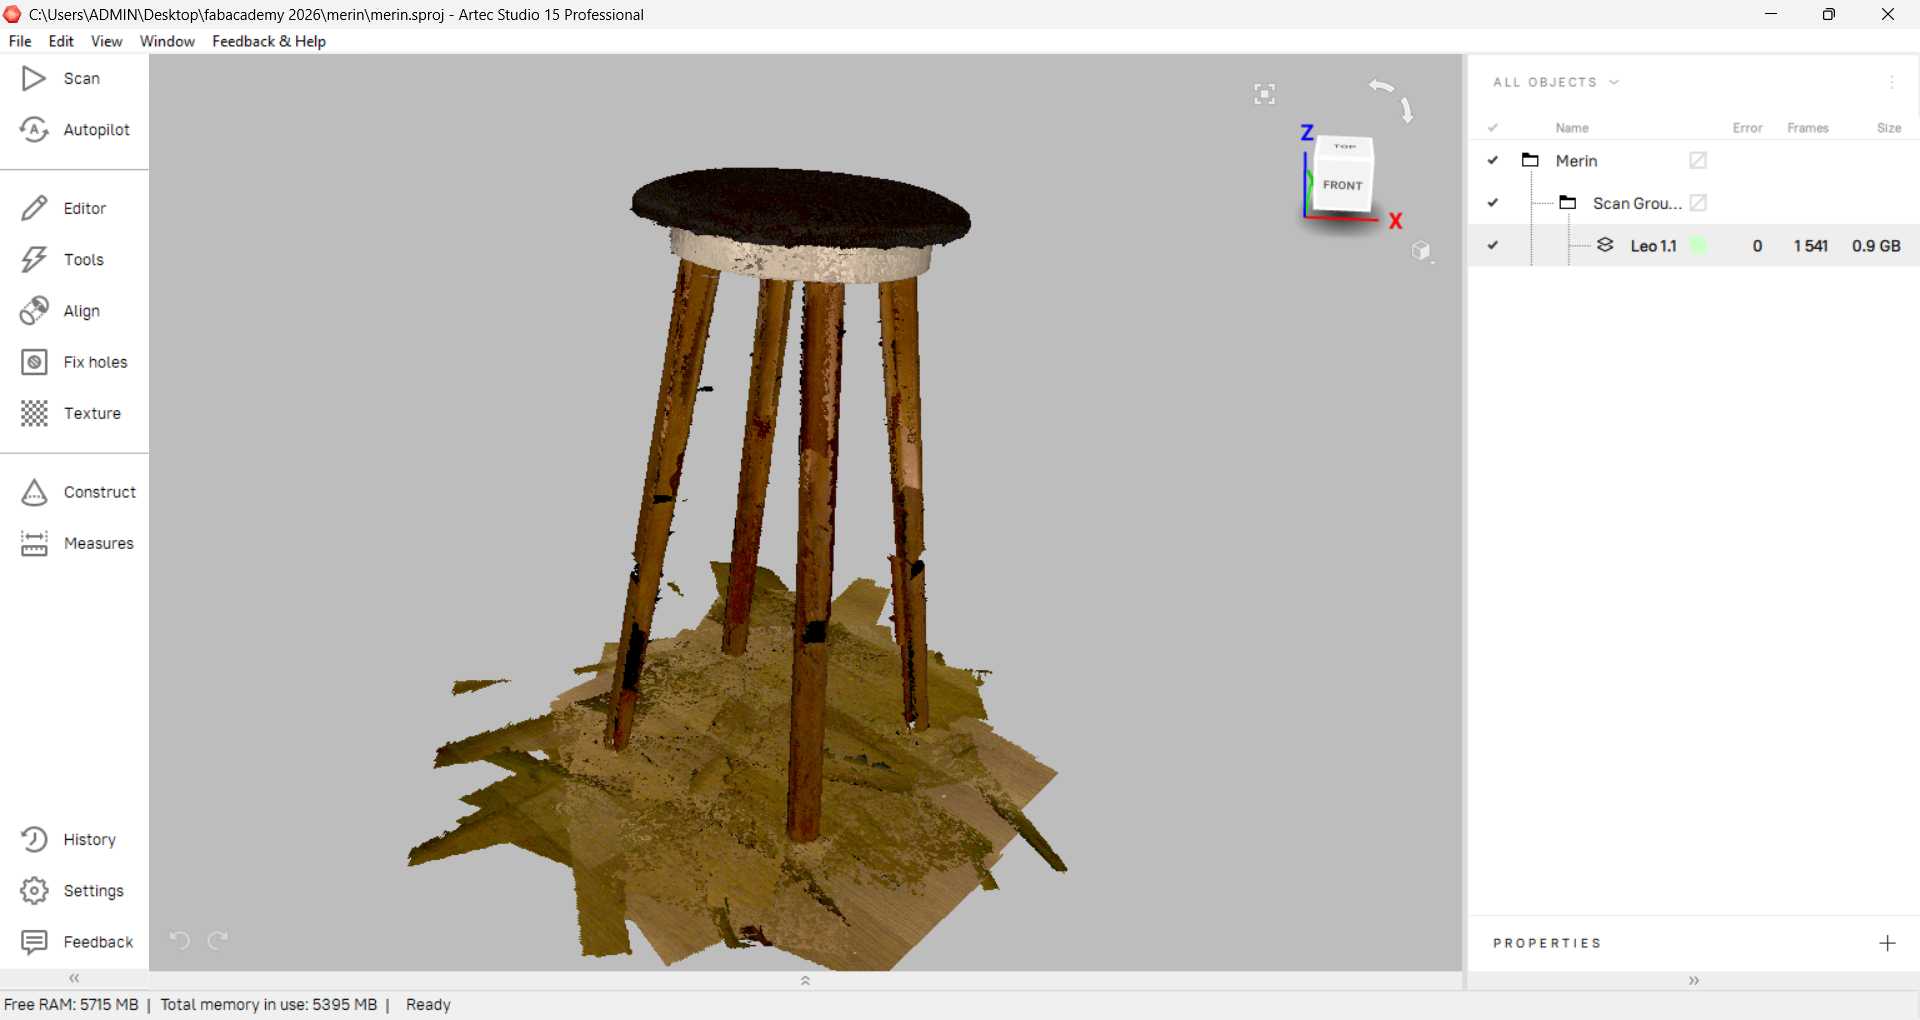Image resolution: width=1920 pixels, height=1020 pixels.
Task: Sort by the Name column header
Action: 1572,128
